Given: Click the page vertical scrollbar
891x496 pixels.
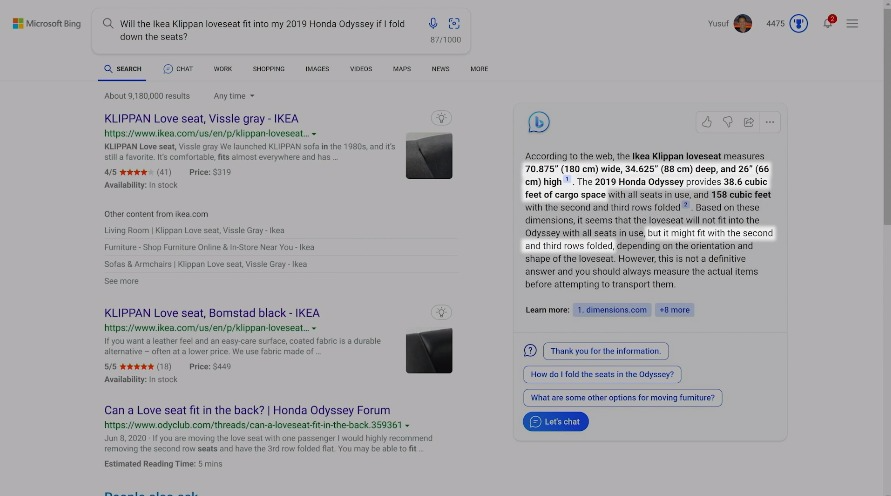Looking at the screenshot, I should coord(887,114).
